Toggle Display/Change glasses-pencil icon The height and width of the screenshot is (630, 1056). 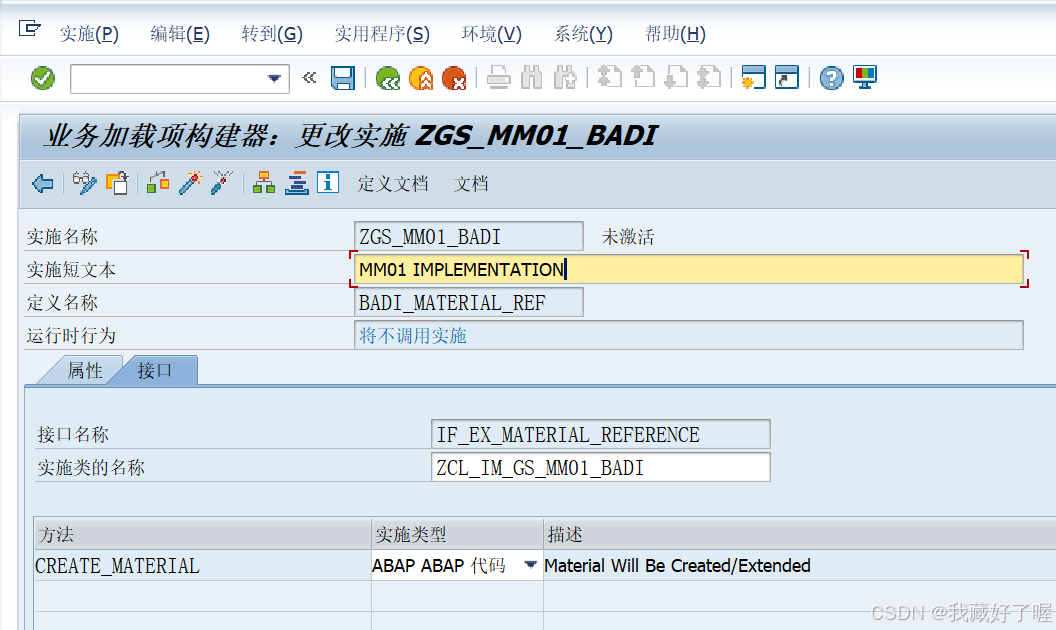tap(84, 183)
